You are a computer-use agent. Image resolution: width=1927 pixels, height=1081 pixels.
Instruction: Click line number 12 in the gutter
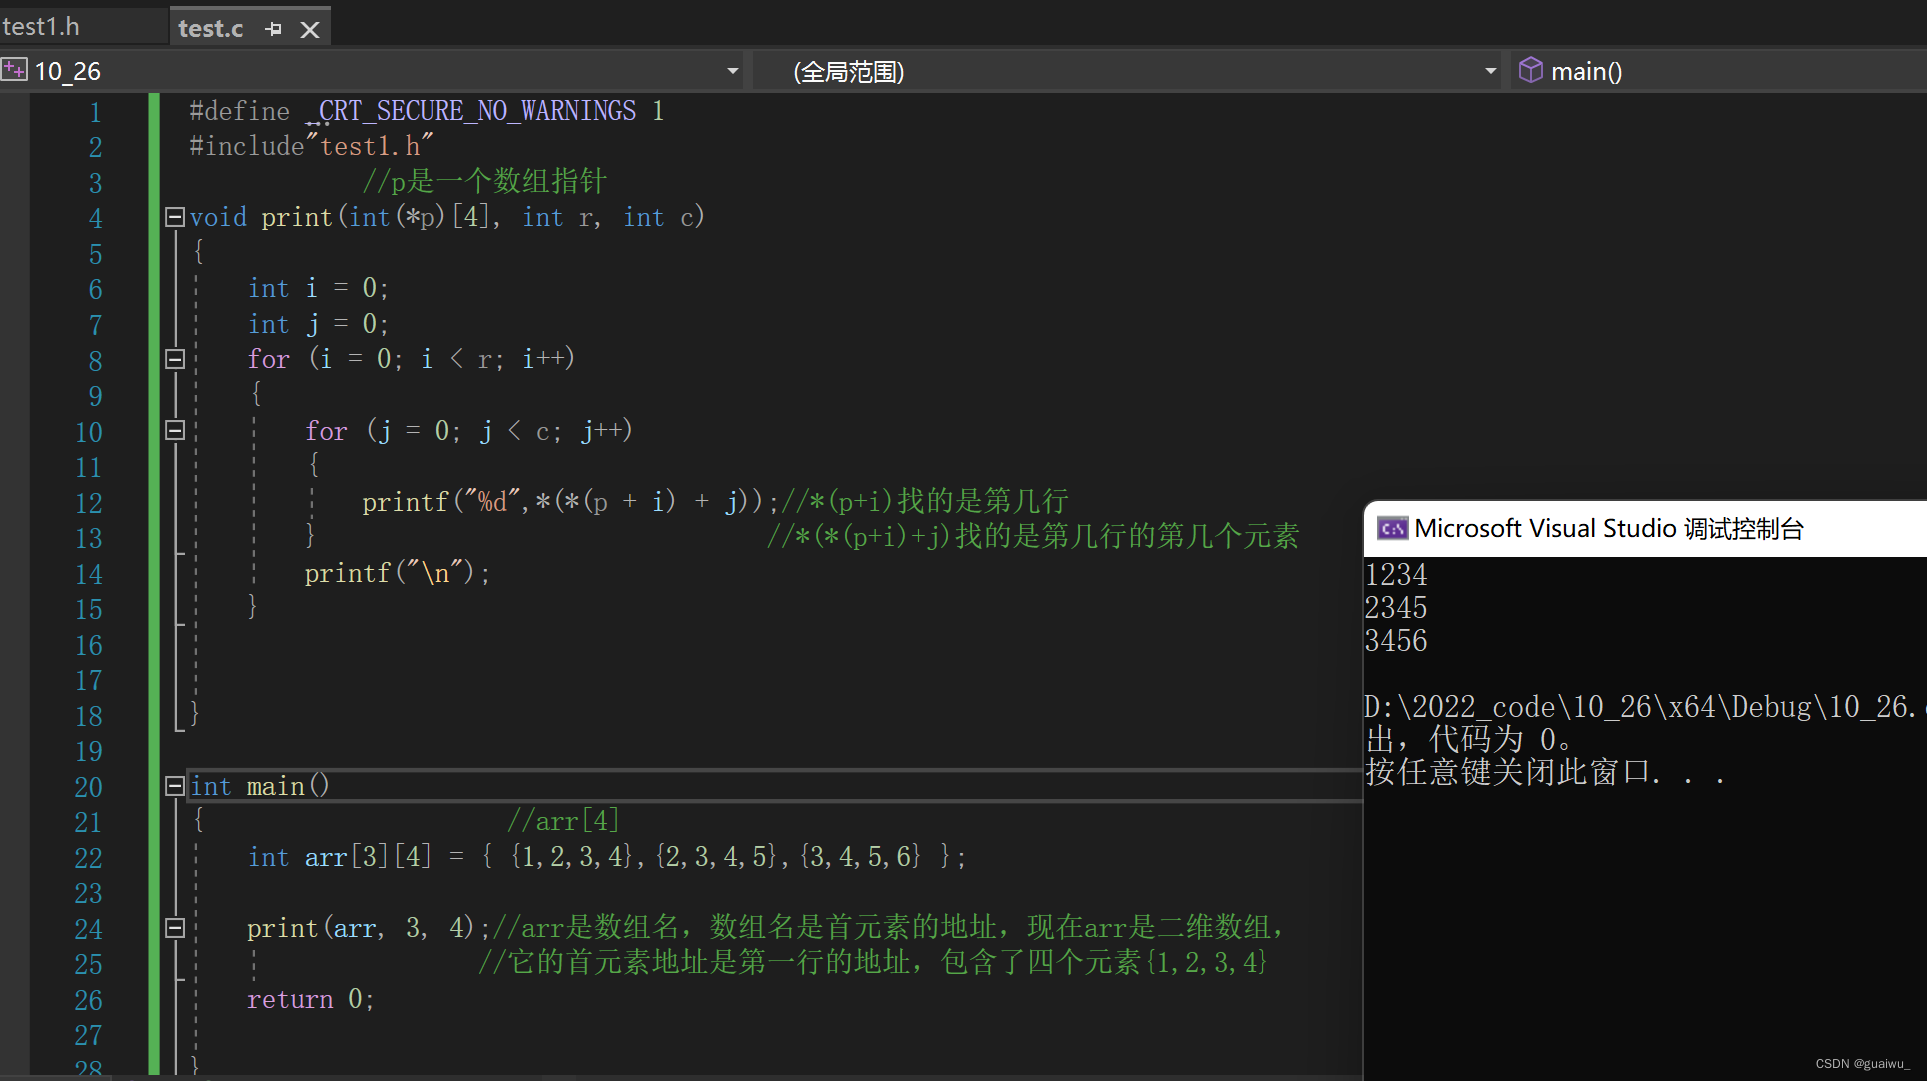pos(88,503)
